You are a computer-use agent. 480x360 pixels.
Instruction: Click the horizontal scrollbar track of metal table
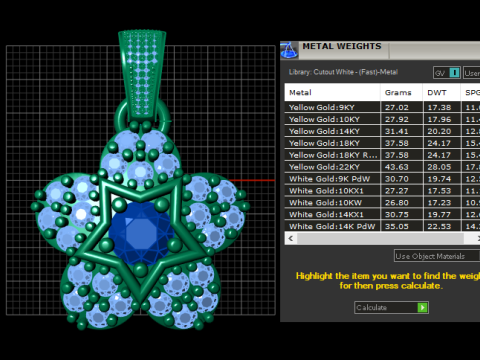click(380, 238)
